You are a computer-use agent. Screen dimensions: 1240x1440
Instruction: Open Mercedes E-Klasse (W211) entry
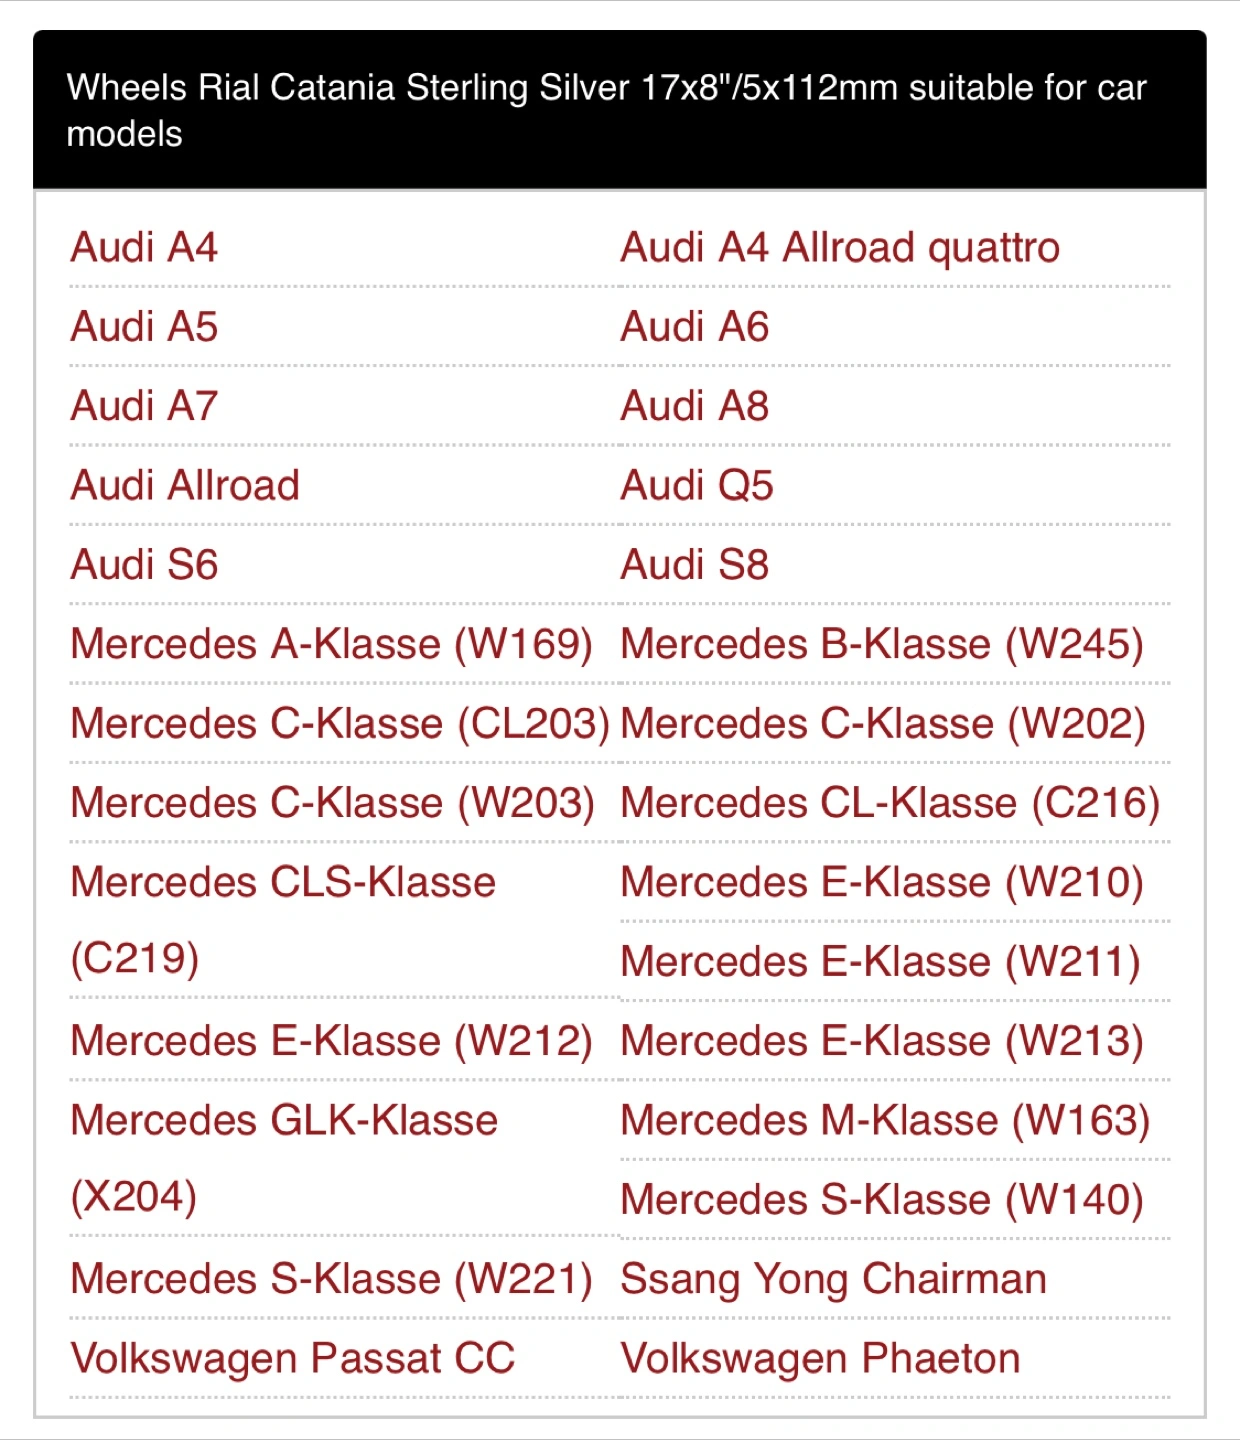pos(880,962)
